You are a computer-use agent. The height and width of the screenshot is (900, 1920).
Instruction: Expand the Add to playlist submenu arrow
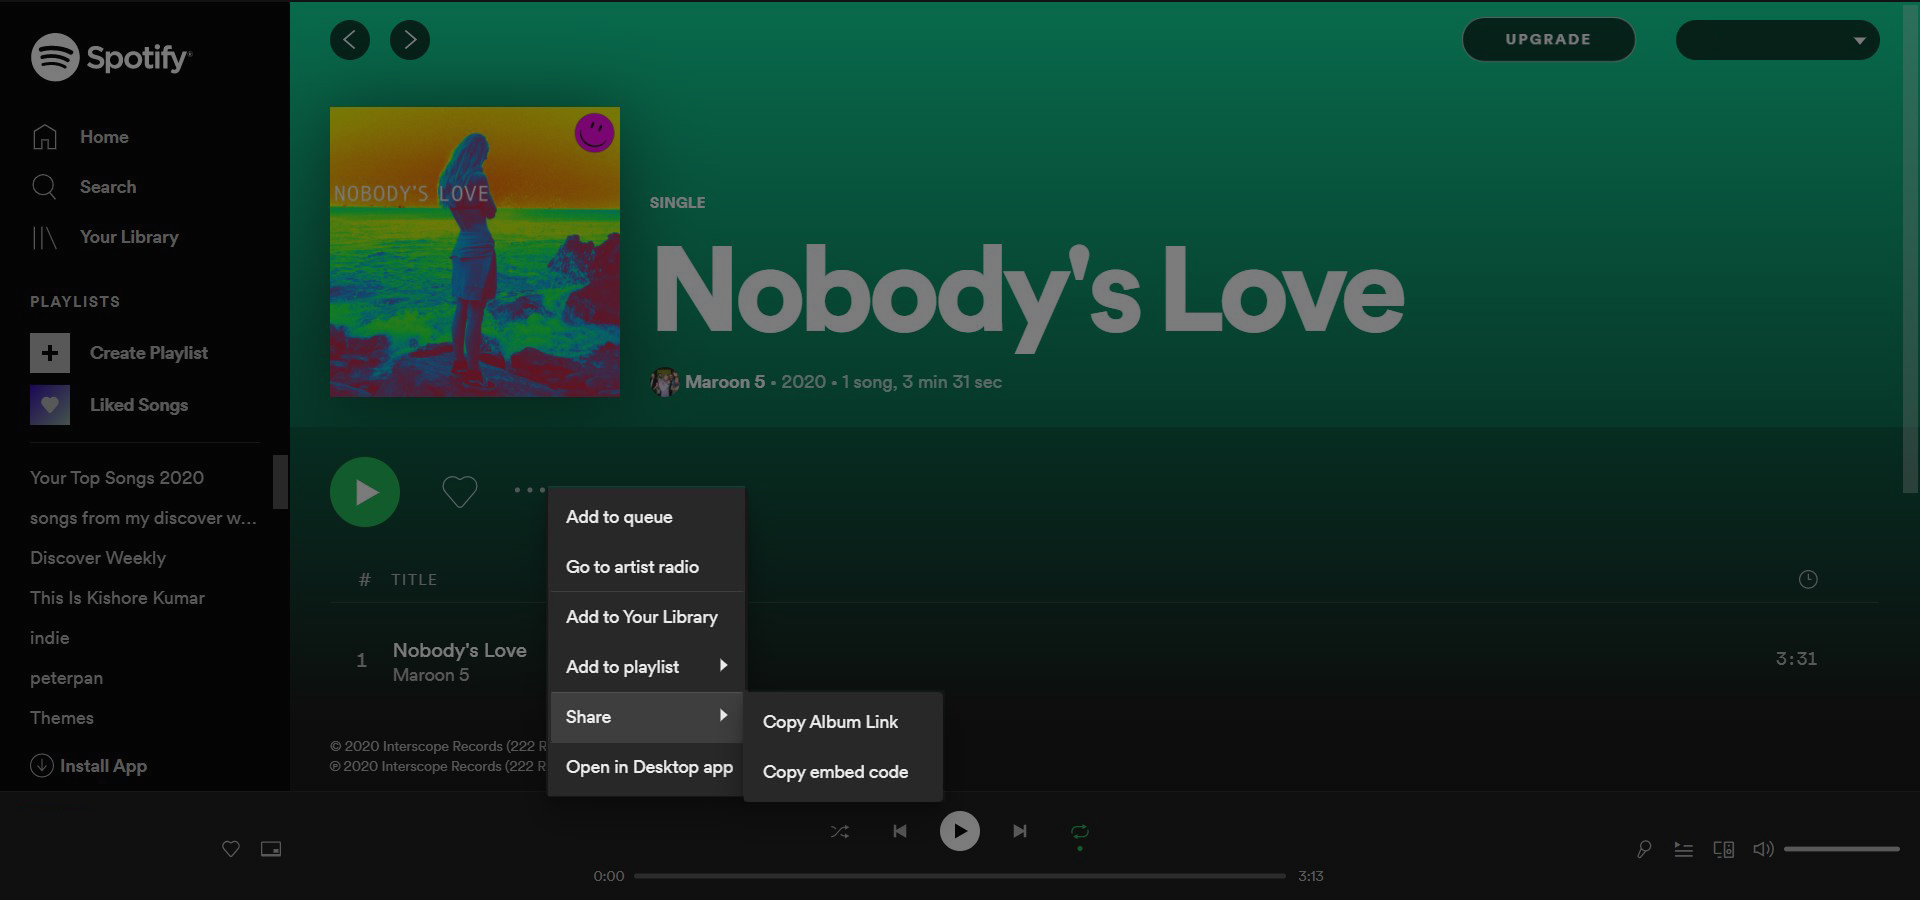click(x=723, y=666)
